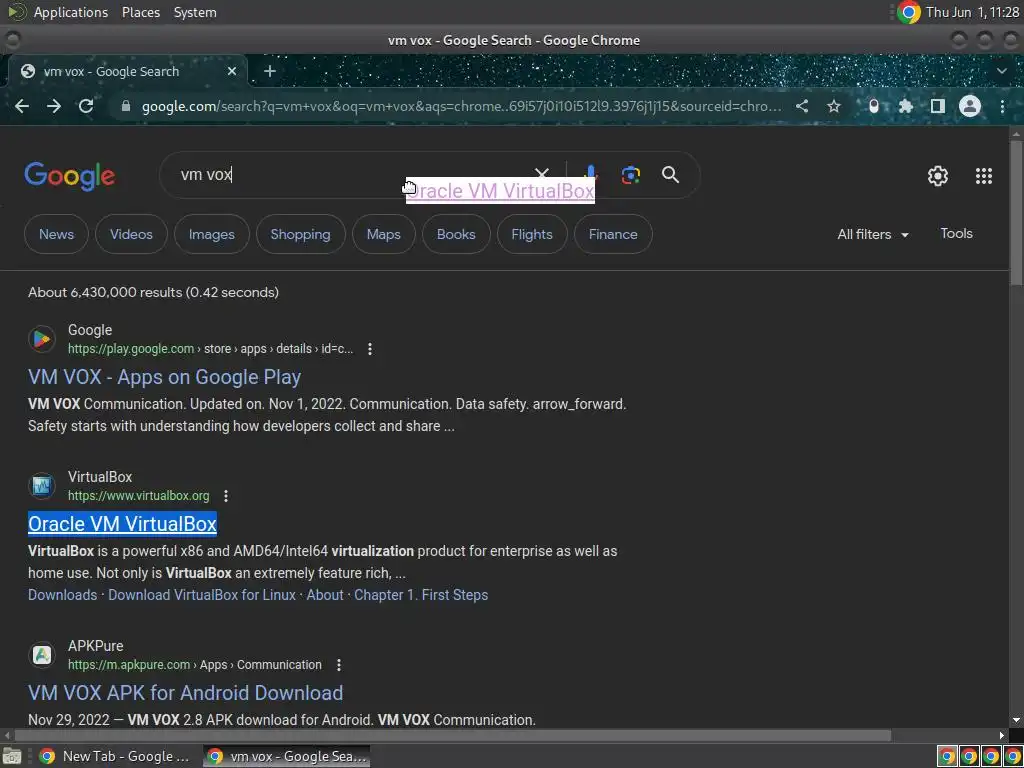Open the Oracle VM VirtualBox result
1024x768 pixels.
tap(122, 524)
